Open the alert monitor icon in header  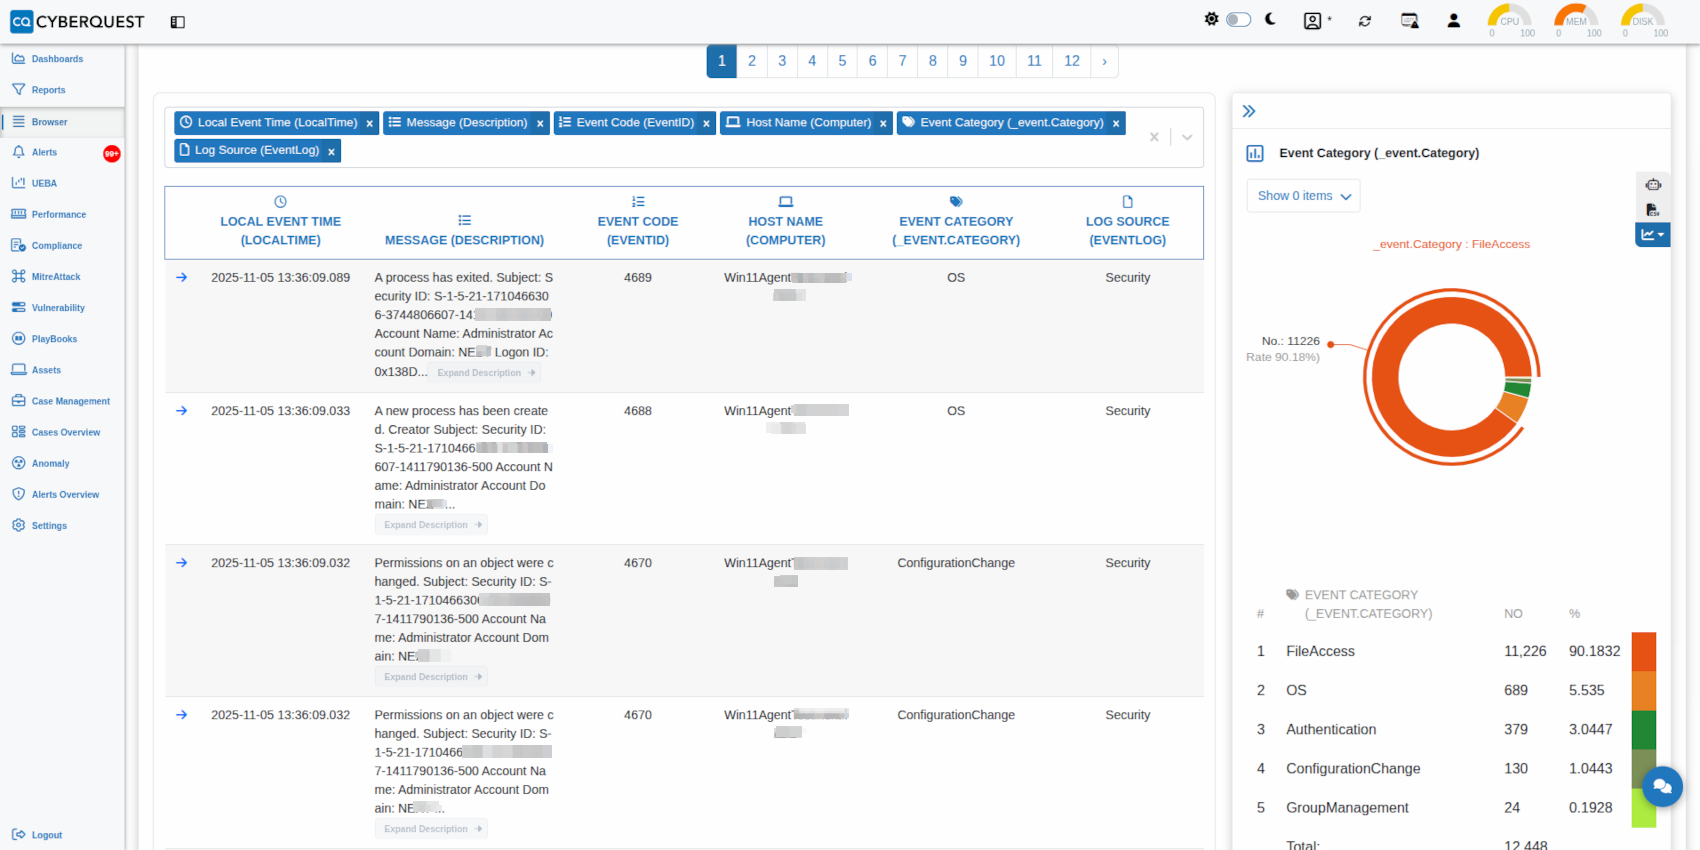pos(1409,21)
